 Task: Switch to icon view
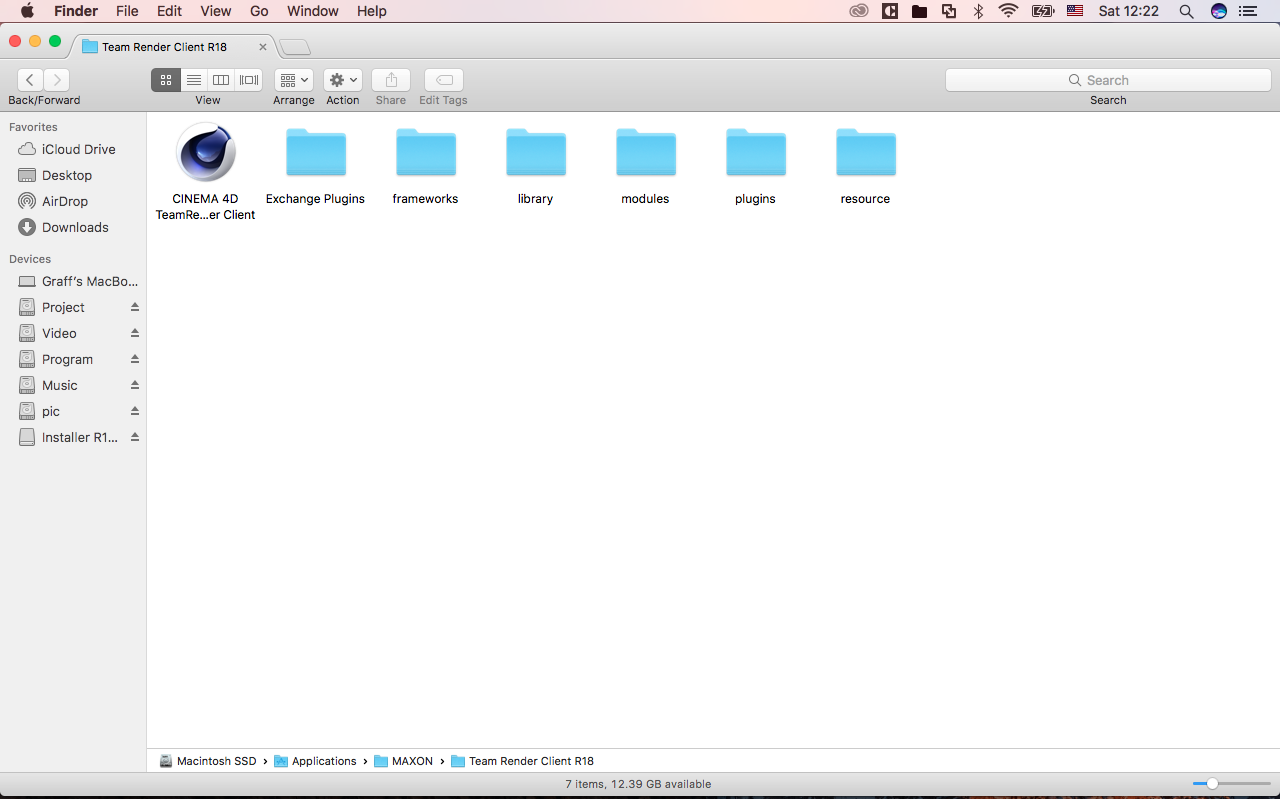point(166,80)
